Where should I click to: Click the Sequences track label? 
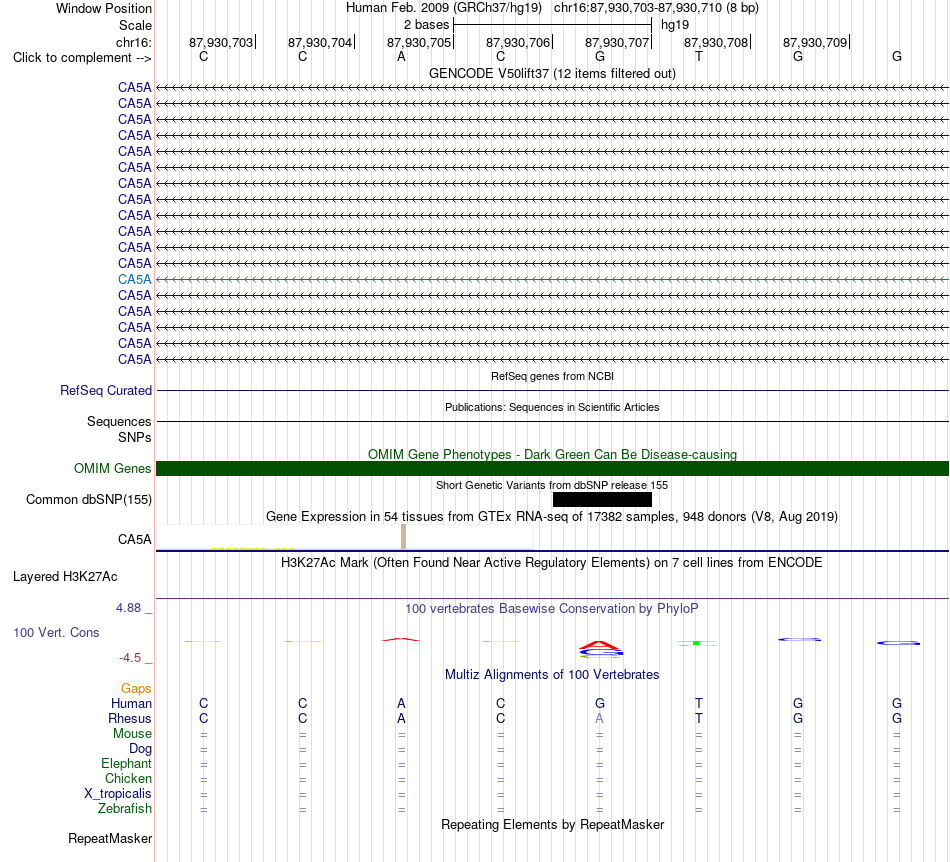[x=119, y=421]
